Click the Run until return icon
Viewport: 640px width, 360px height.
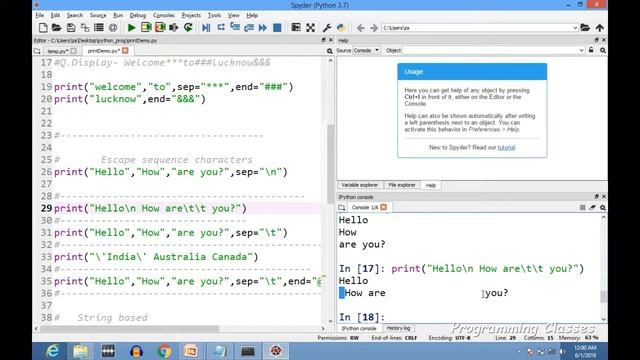pos(249,28)
